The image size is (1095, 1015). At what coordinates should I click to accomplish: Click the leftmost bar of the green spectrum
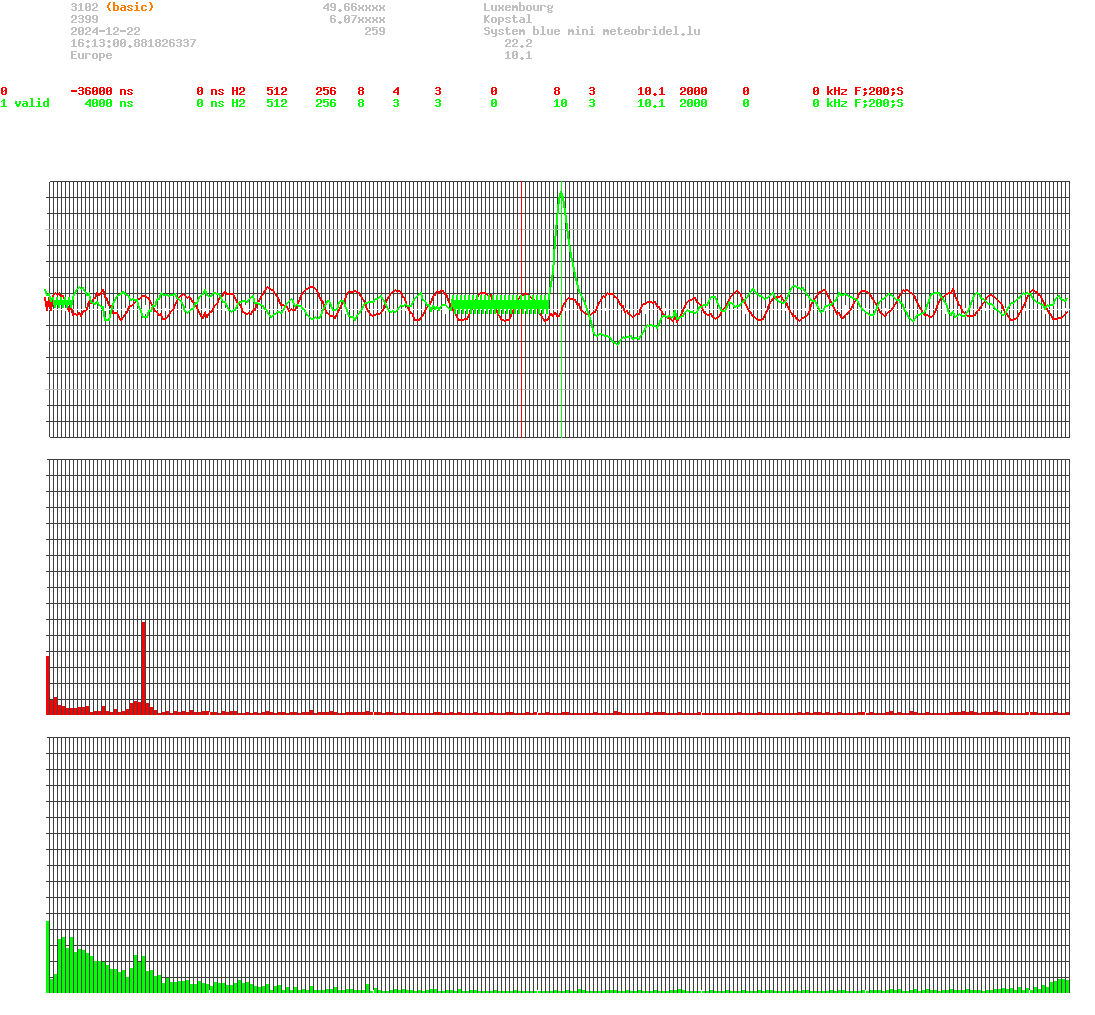click(48, 956)
